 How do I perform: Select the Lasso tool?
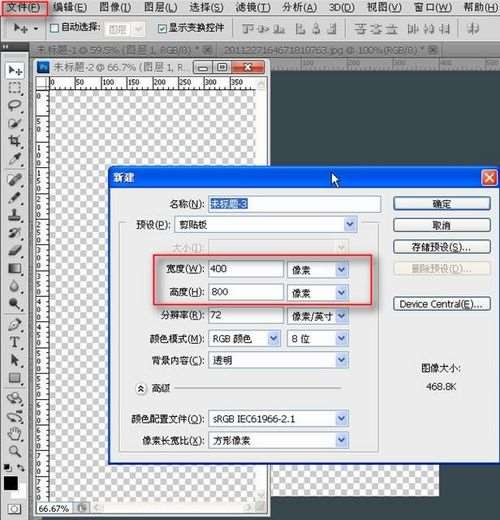pos(15,105)
